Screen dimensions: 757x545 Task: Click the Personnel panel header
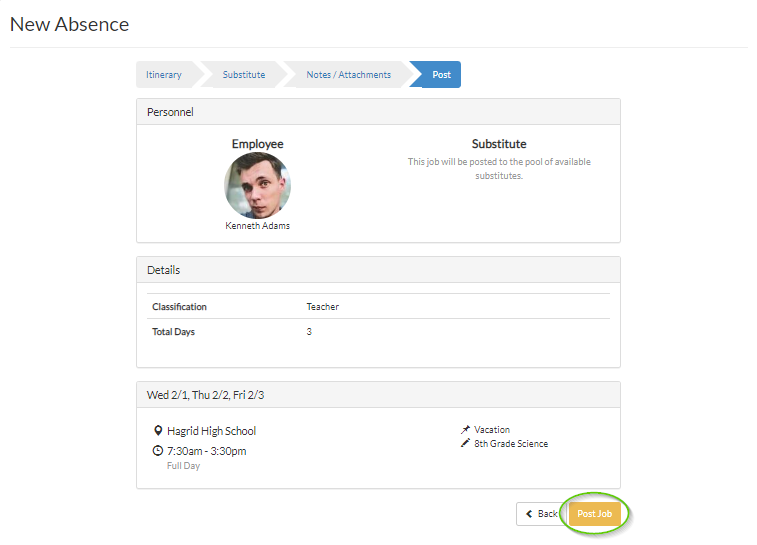(378, 112)
